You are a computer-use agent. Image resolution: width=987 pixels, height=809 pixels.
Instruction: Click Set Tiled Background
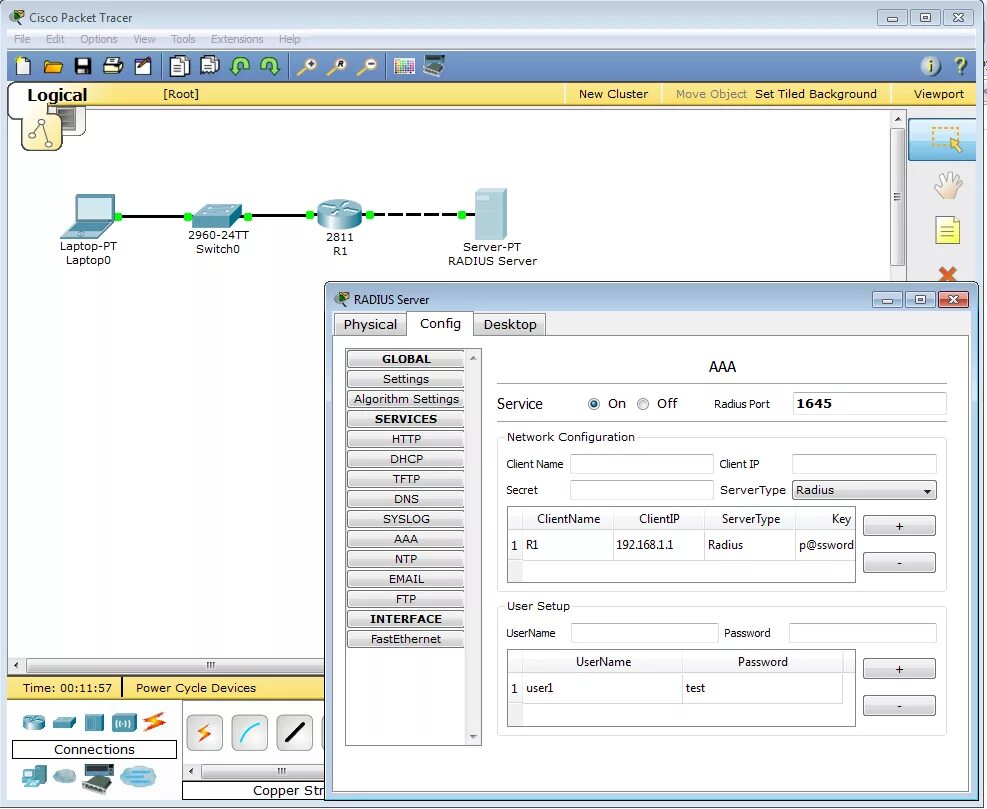[x=815, y=94]
